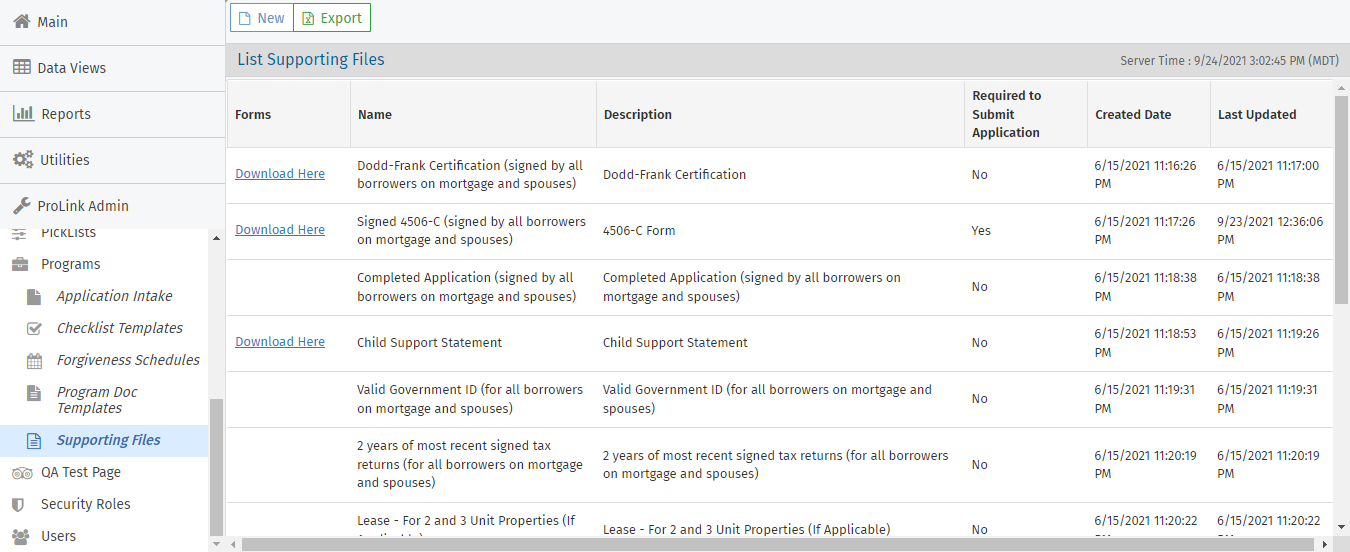Create a new supporting file with New

[x=261, y=18]
